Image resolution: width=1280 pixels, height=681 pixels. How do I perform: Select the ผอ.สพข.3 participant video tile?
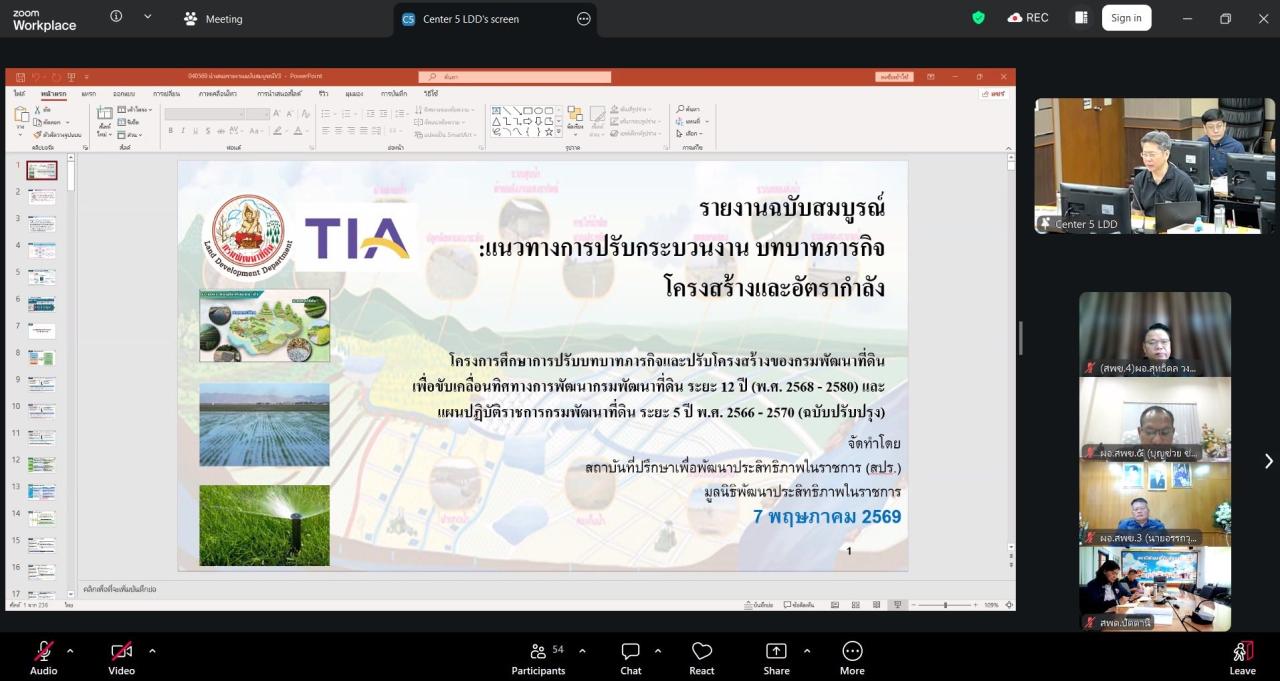[1154, 503]
